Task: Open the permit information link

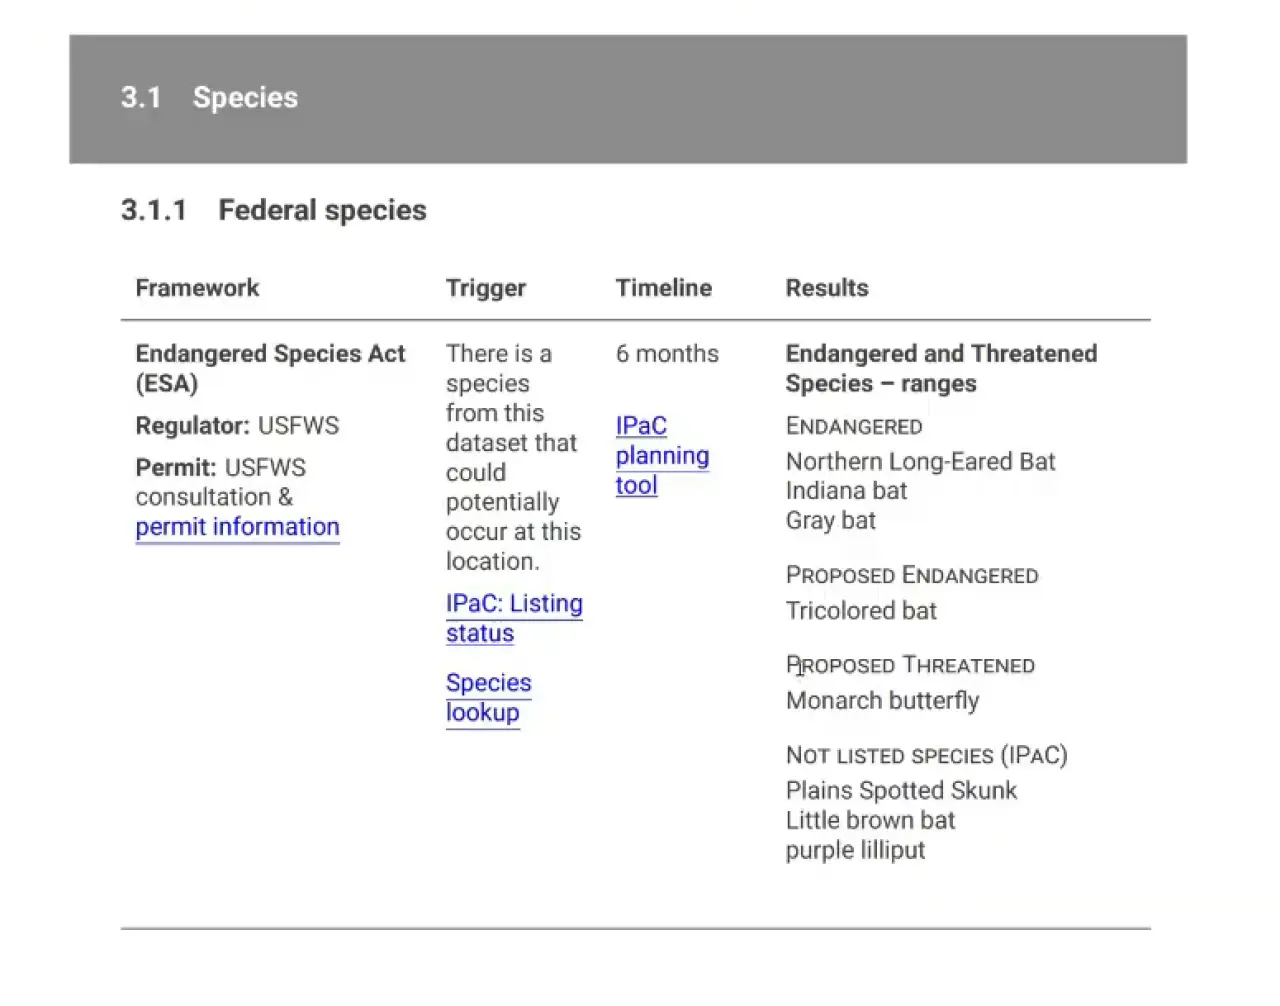Action: [237, 527]
